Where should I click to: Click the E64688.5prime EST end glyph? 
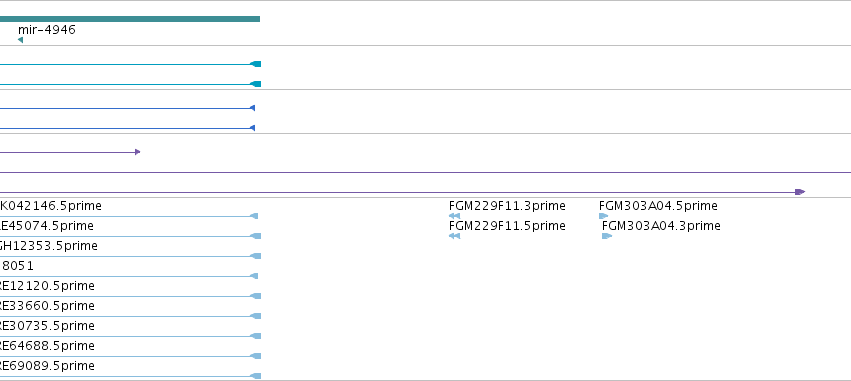256,356
